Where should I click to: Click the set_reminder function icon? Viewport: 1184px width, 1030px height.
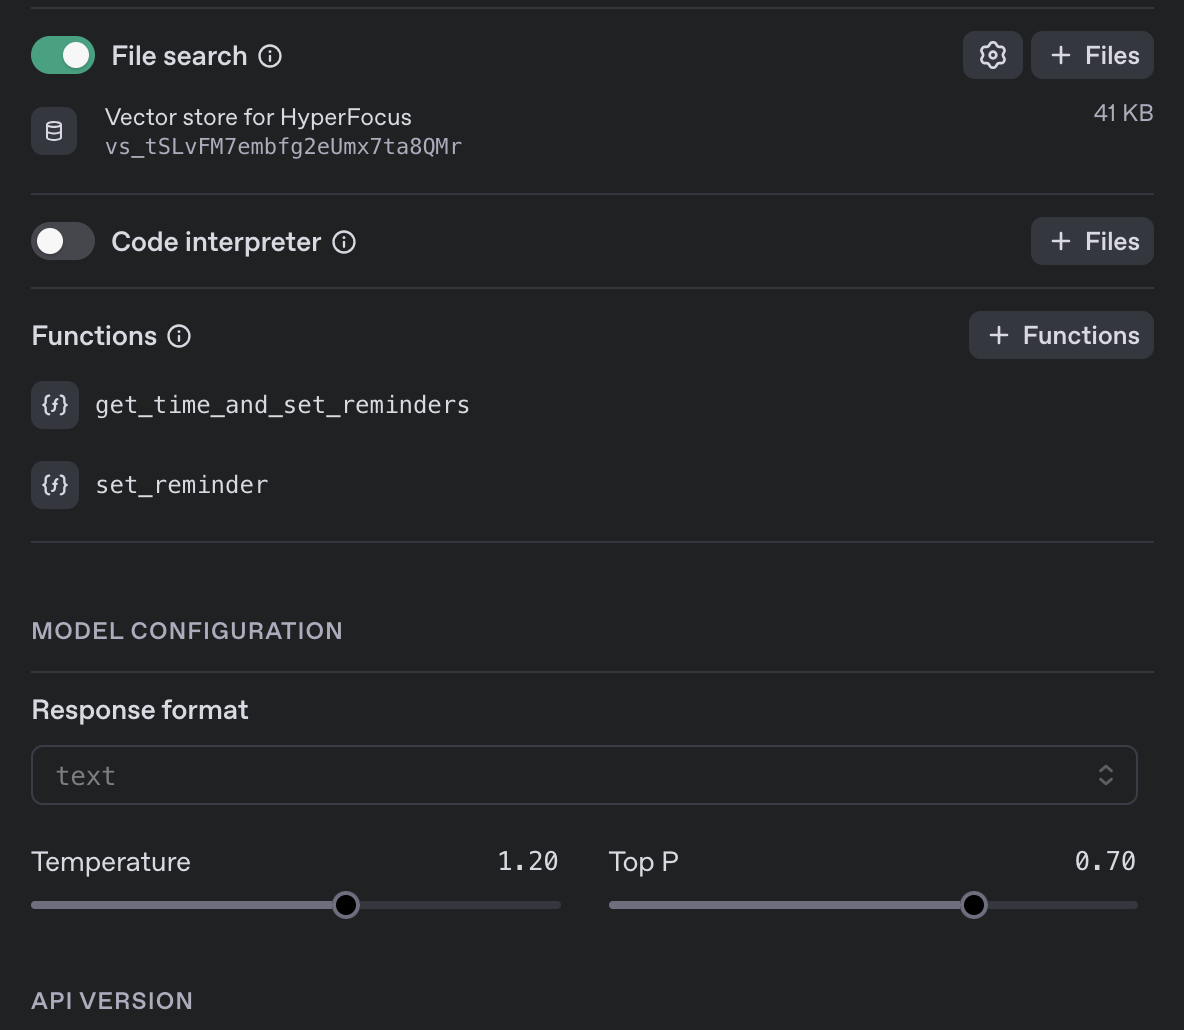(55, 485)
